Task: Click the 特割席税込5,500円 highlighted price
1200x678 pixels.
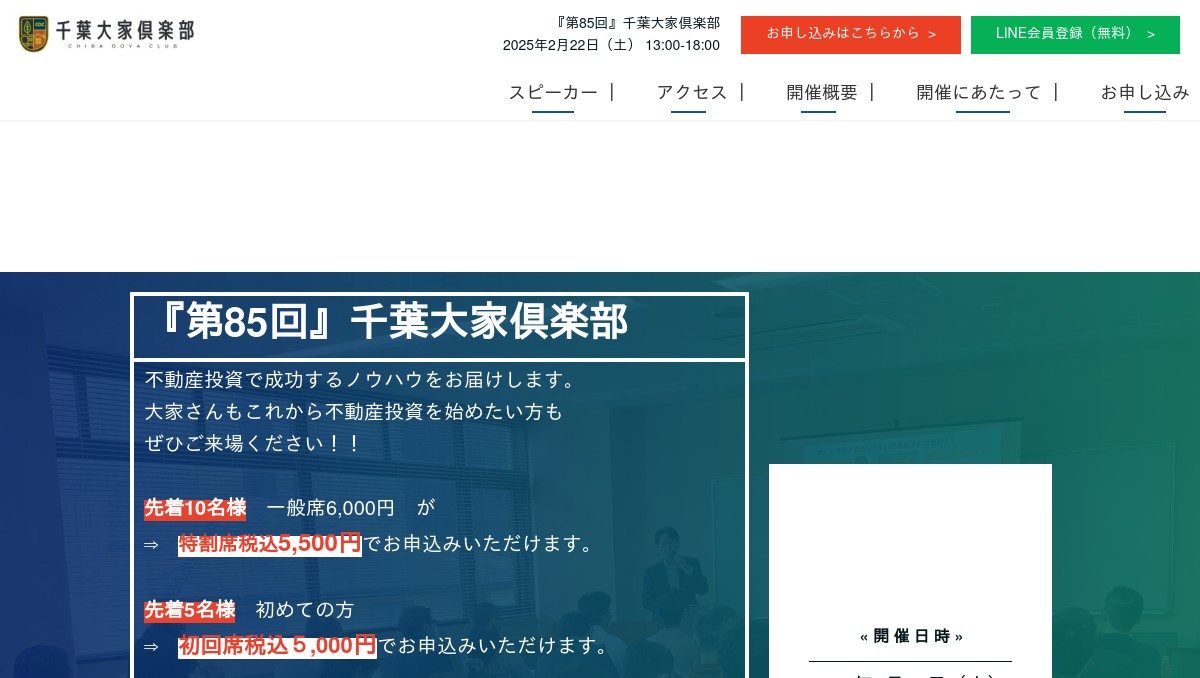Action: point(270,543)
